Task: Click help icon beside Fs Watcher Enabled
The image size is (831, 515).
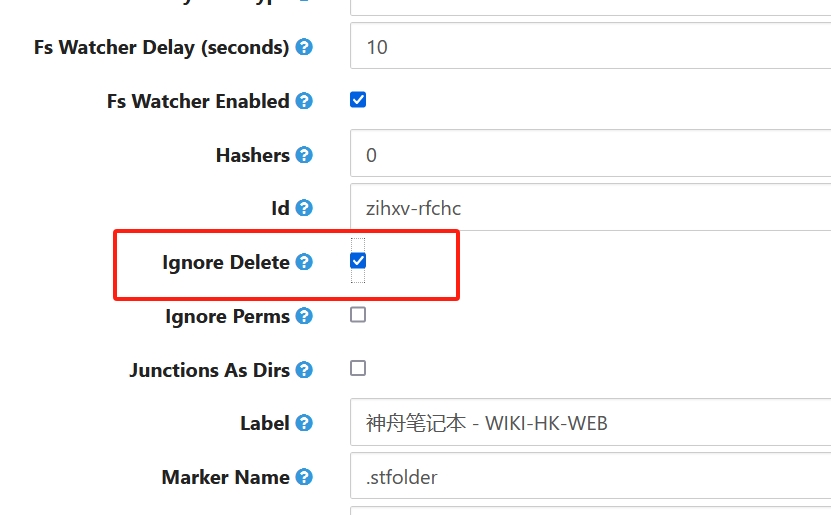Action: [304, 101]
